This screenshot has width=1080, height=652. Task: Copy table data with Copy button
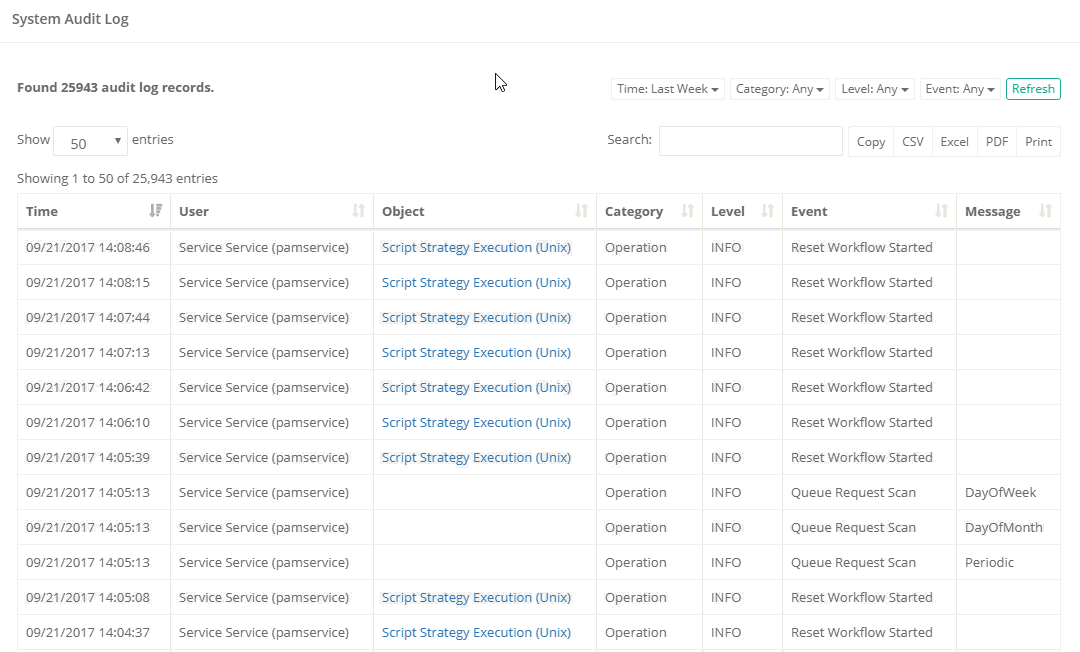tap(871, 142)
